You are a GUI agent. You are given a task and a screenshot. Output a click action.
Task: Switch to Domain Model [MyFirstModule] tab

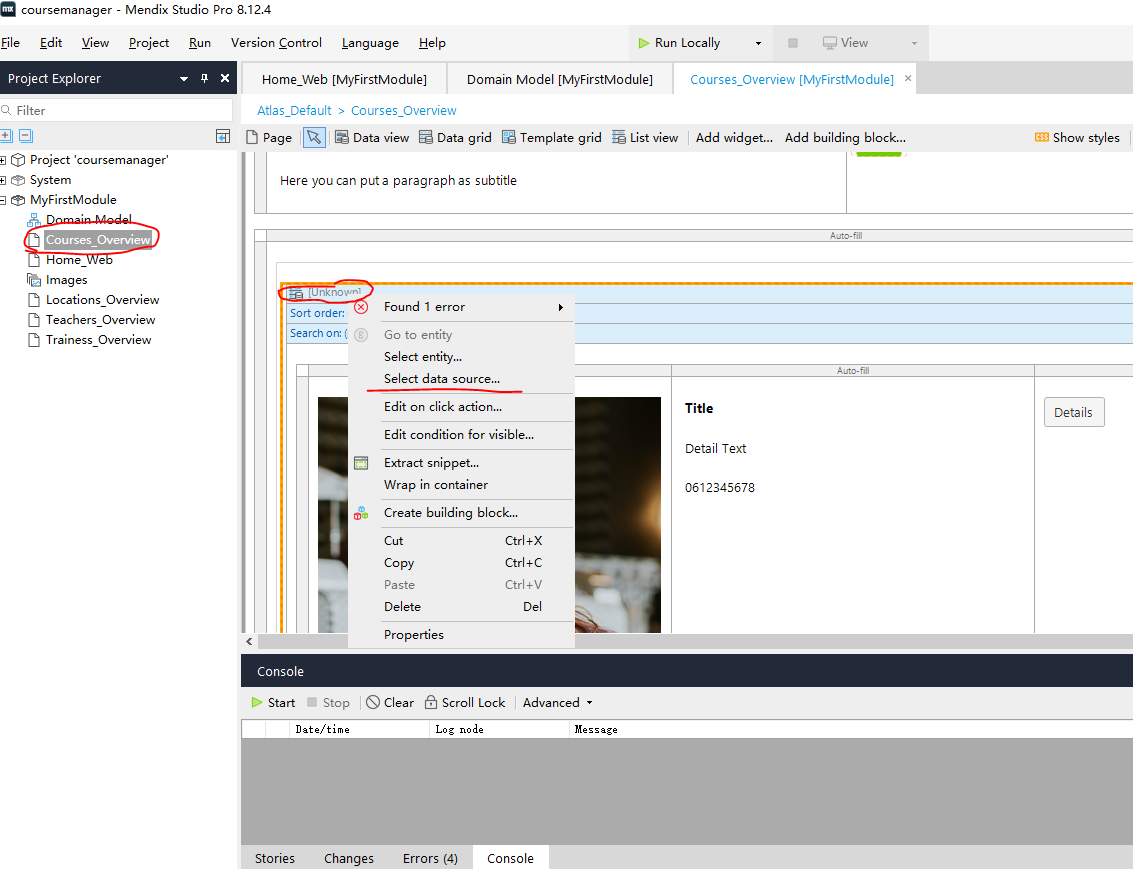pos(559,79)
